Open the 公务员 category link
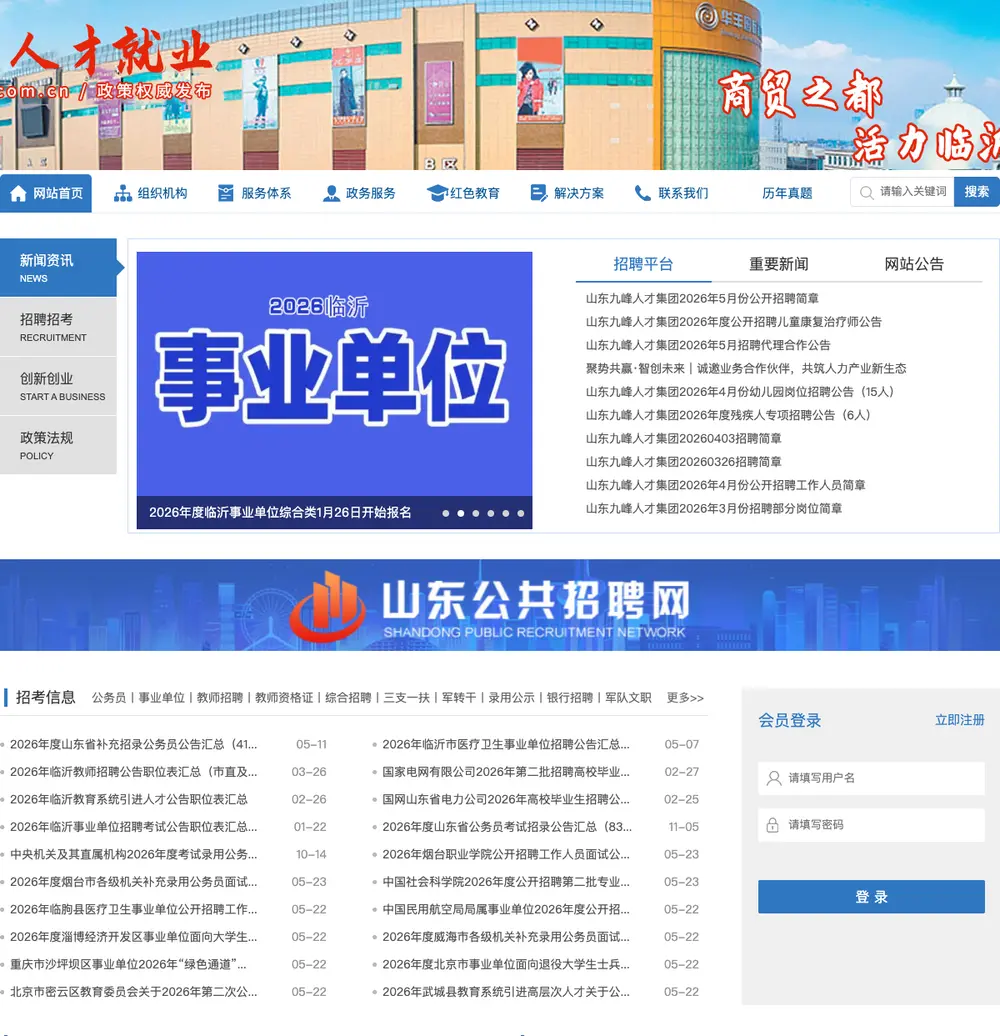1000x1036 pixels. click(109, 698)
